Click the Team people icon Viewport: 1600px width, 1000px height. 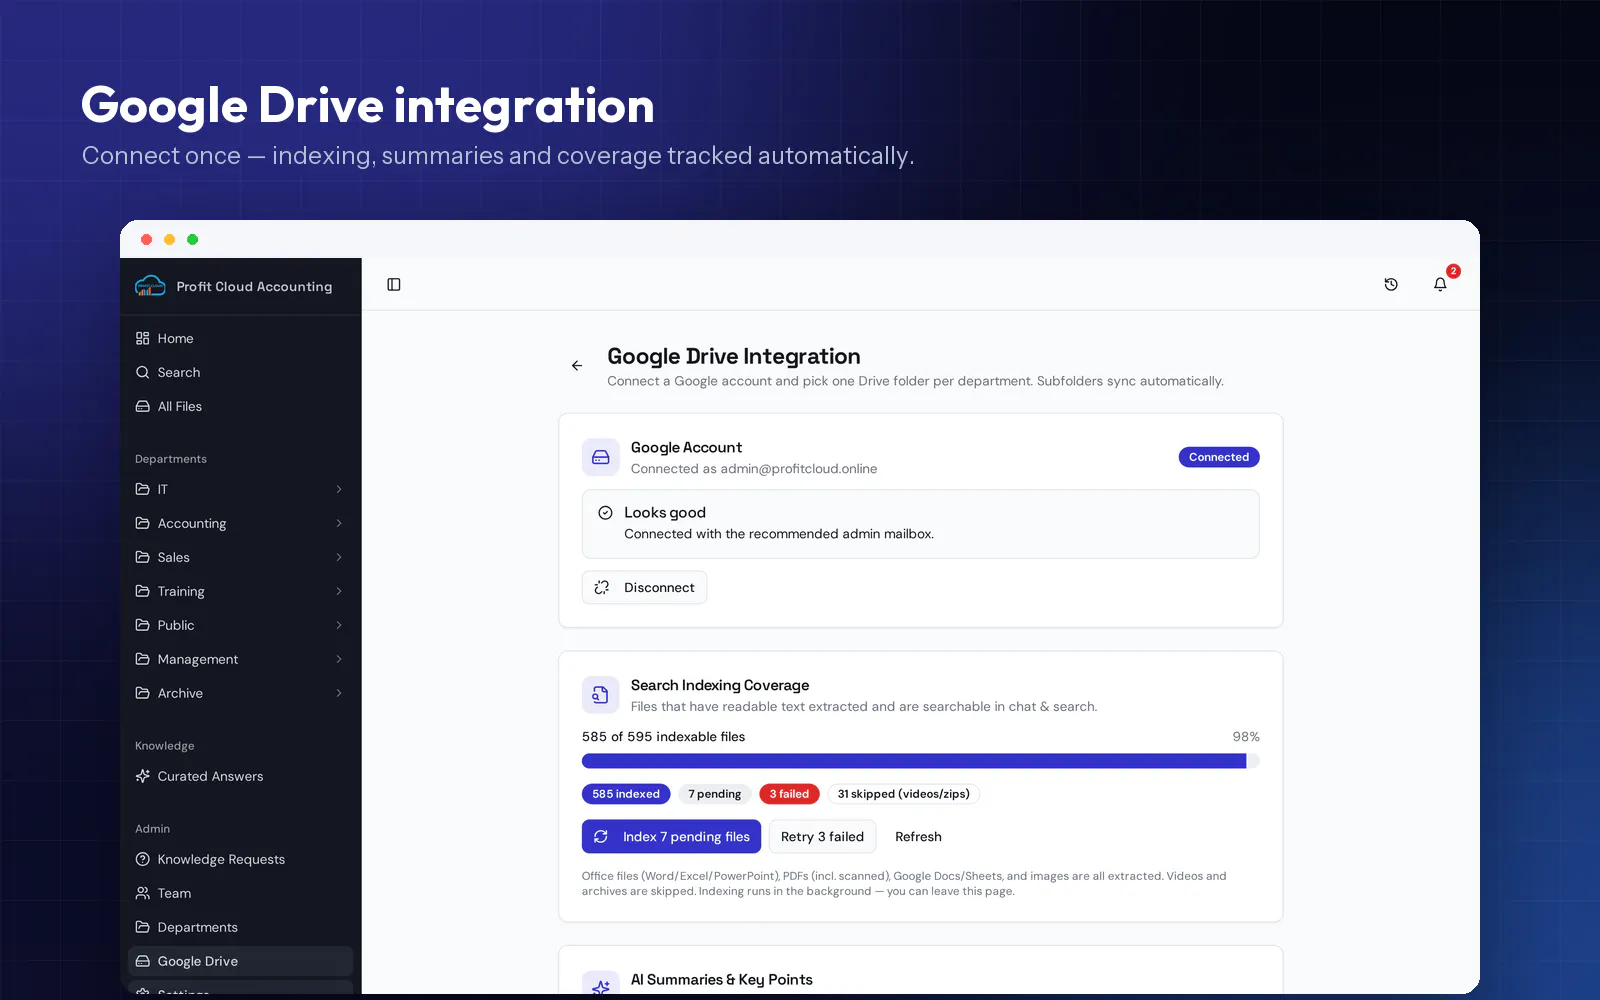point(143,894)
